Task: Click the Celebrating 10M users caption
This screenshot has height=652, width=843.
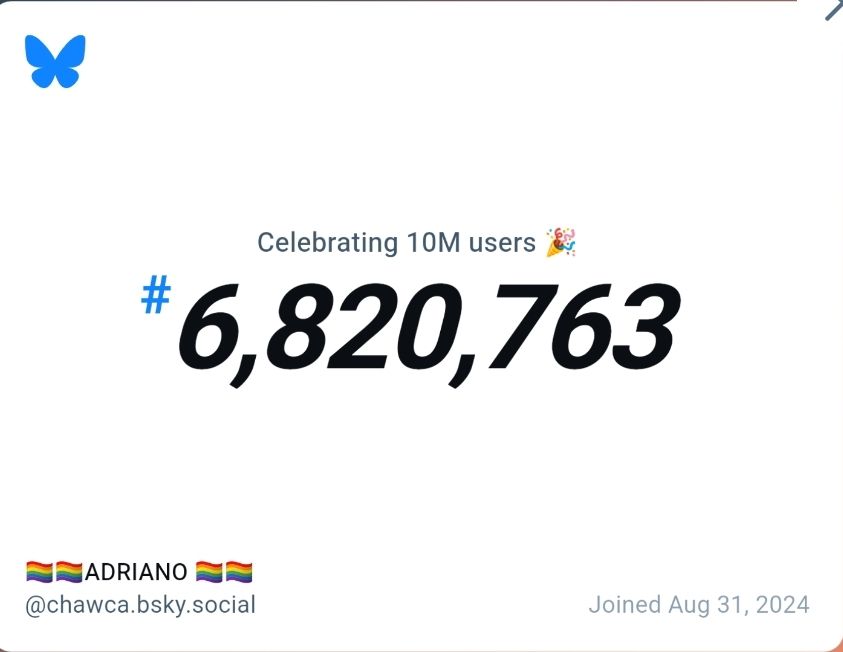Action: (x=396, y=242)
